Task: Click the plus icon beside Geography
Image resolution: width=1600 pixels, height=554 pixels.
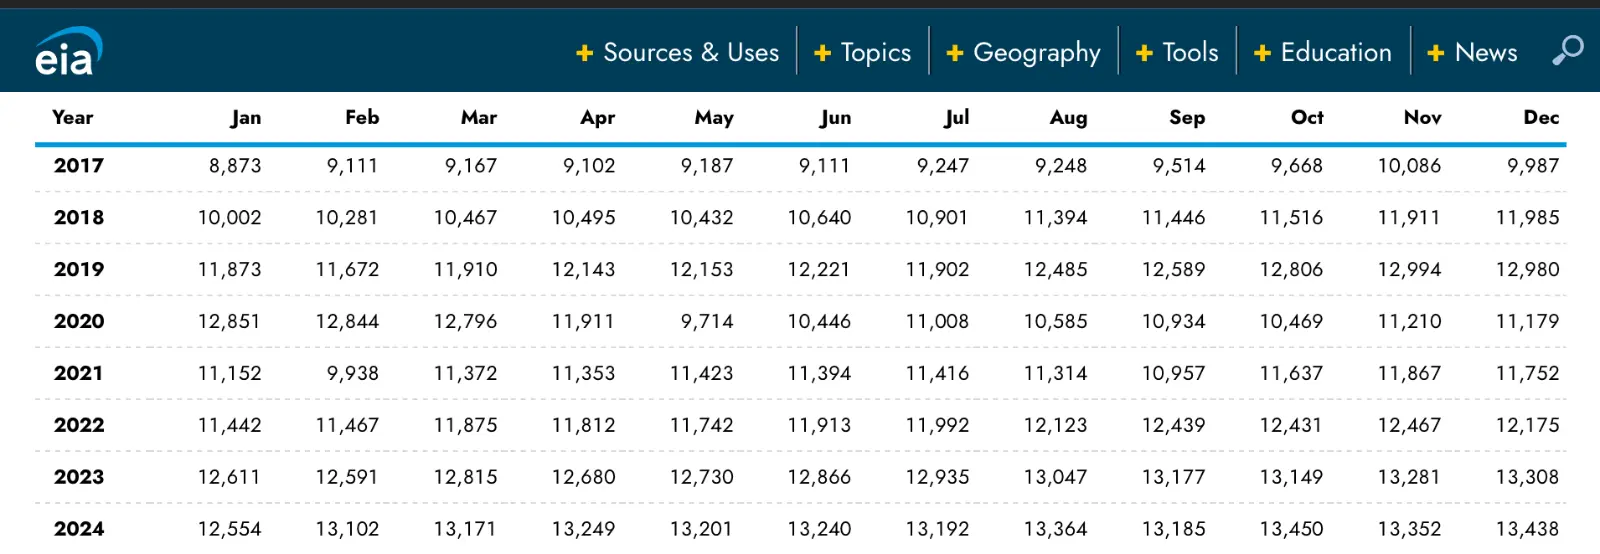Action: click(955, 53)
